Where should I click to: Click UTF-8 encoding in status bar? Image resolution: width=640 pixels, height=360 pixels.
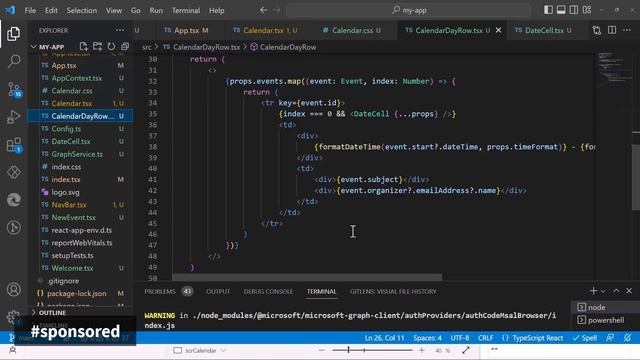tap(460, 338)
